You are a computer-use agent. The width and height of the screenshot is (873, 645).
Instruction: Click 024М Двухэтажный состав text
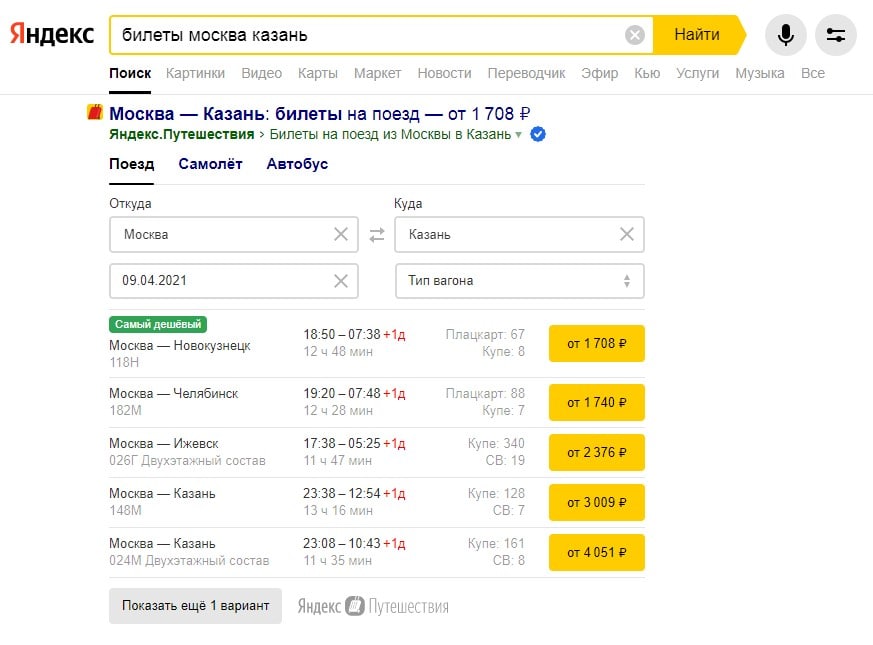pyautogui.click(x=189, y=560)
